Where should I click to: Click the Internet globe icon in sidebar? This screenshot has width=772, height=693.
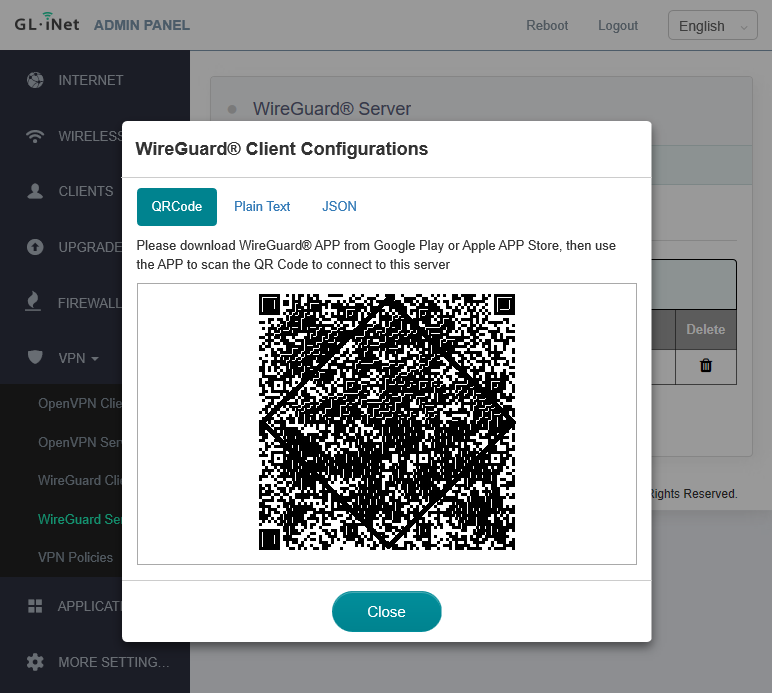[x=35, y=80]
